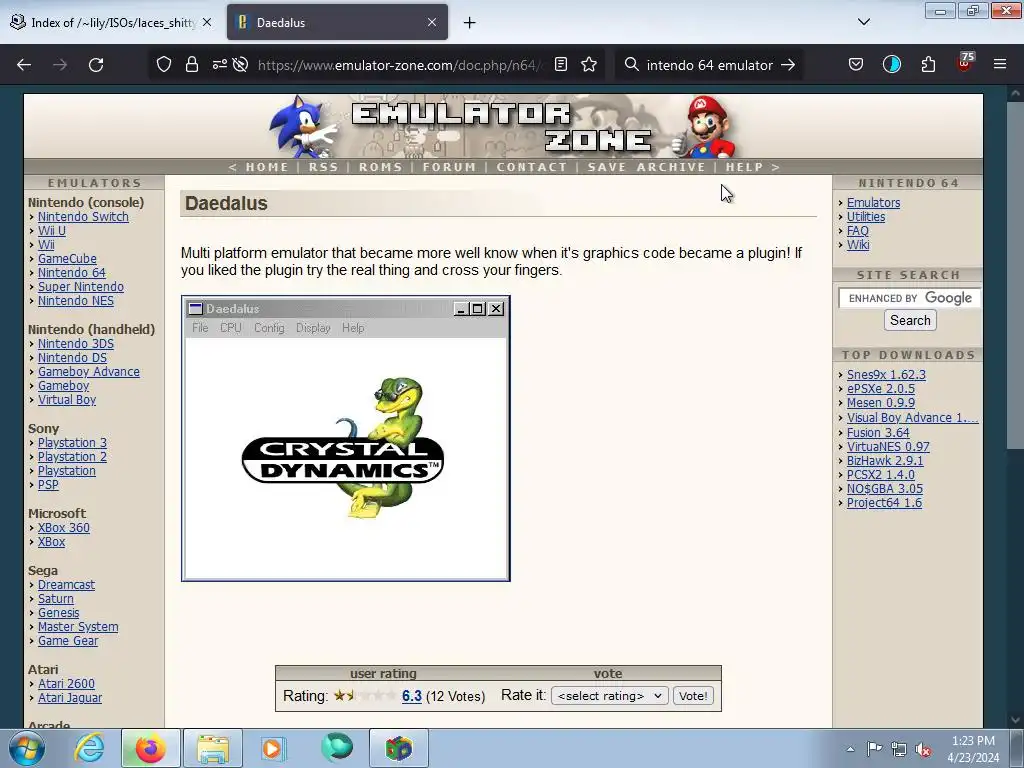The image size is (1024, 768).
Task: Click the autoplay blocked icon in address bar
Action: coord(240,65)
